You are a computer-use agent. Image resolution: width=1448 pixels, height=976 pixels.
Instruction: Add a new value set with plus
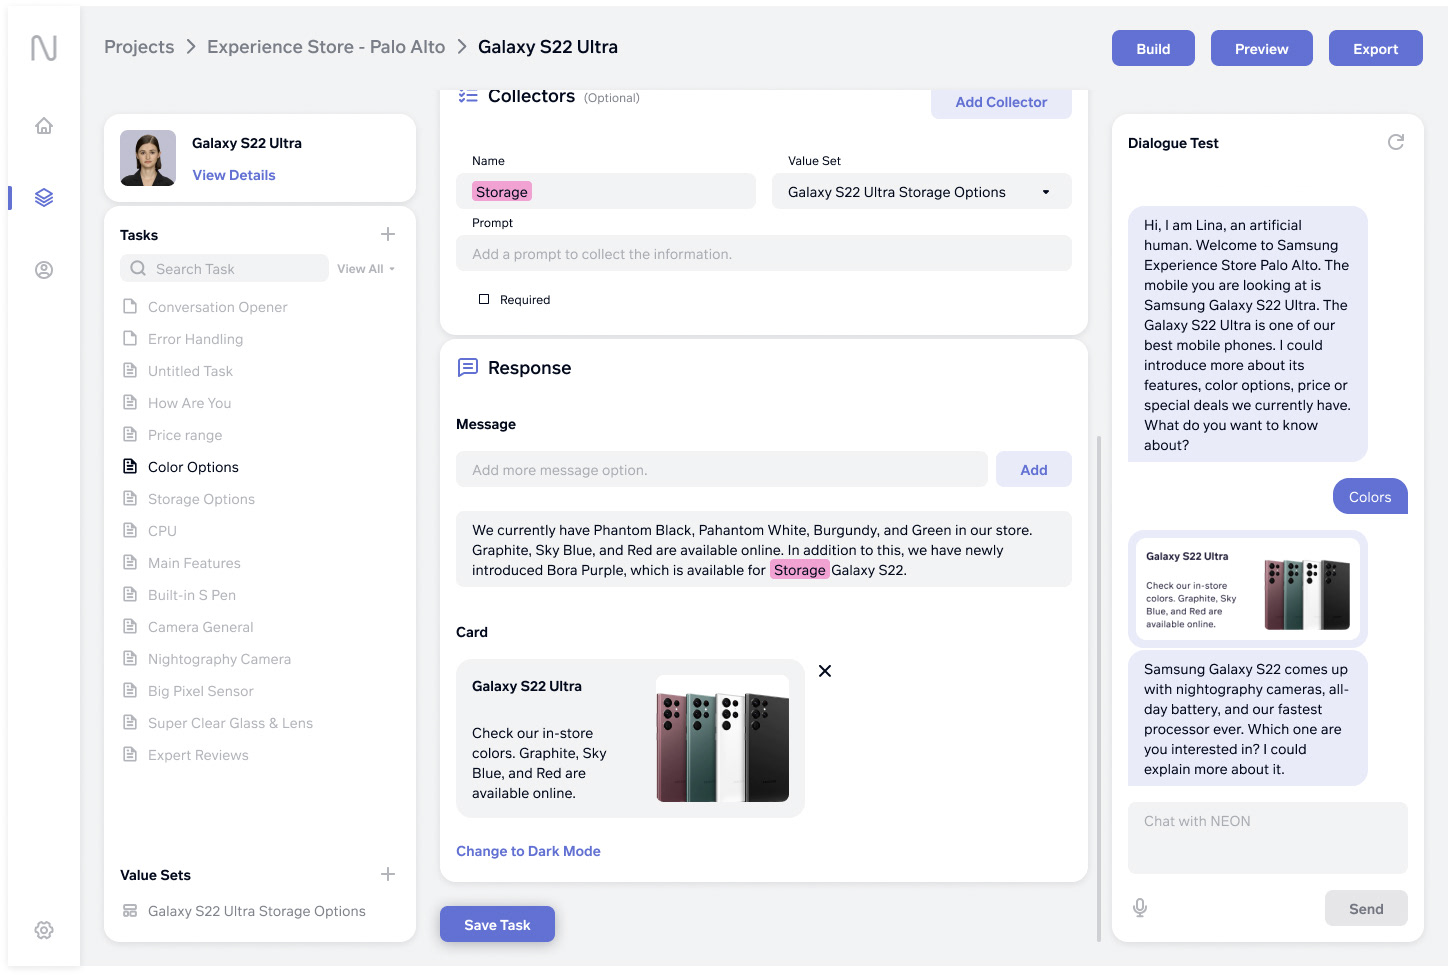(x=388, y=874)
